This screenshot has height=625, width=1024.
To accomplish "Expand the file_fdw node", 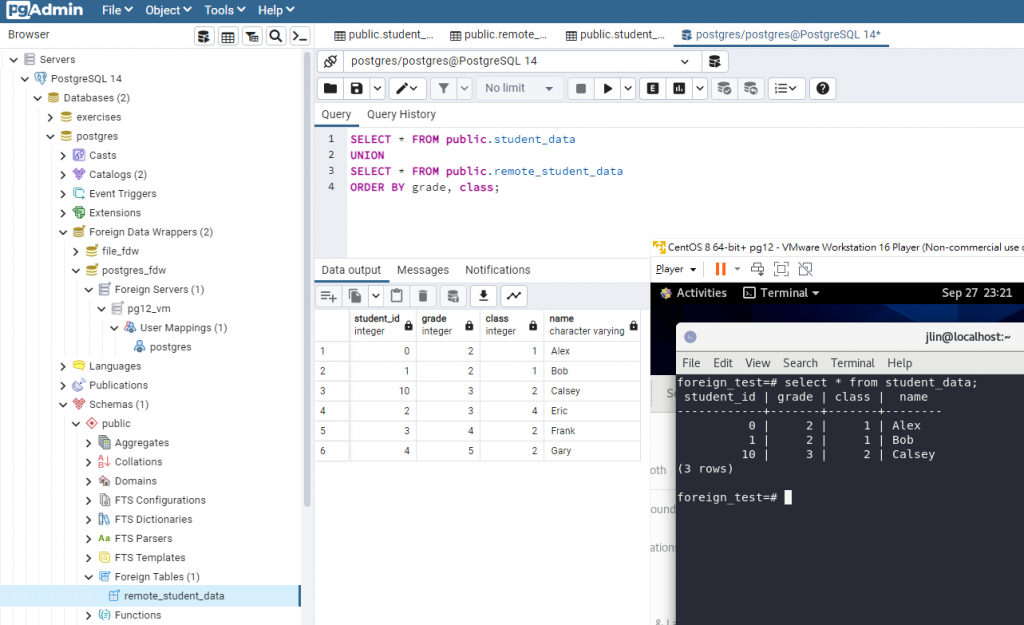I will (x=76, y=251).
